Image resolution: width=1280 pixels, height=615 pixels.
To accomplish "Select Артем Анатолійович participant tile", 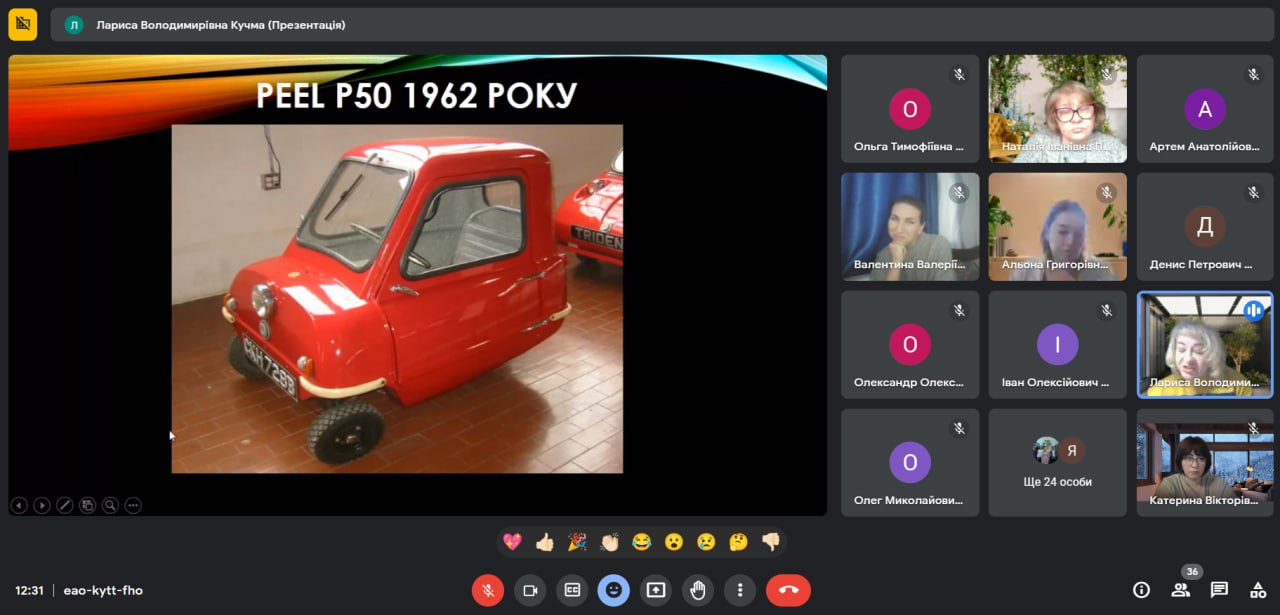I will point(1205,109).
